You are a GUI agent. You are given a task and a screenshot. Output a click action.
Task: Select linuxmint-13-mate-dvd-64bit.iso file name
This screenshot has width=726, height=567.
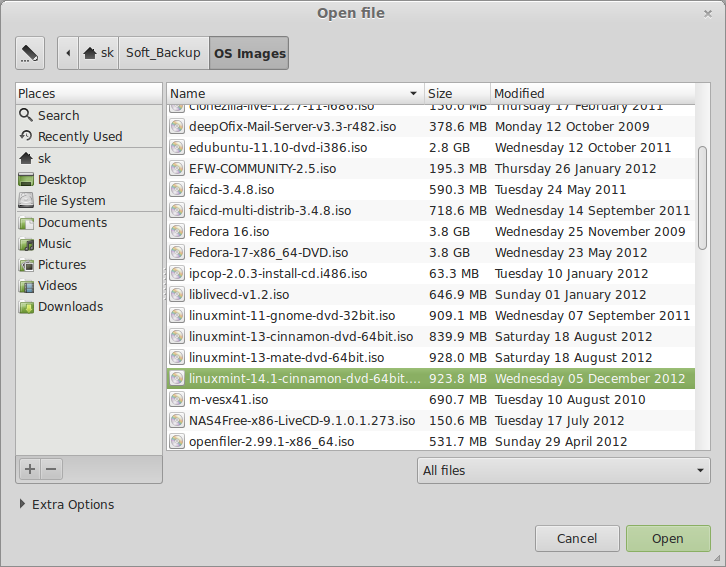(x=287, y=357)
